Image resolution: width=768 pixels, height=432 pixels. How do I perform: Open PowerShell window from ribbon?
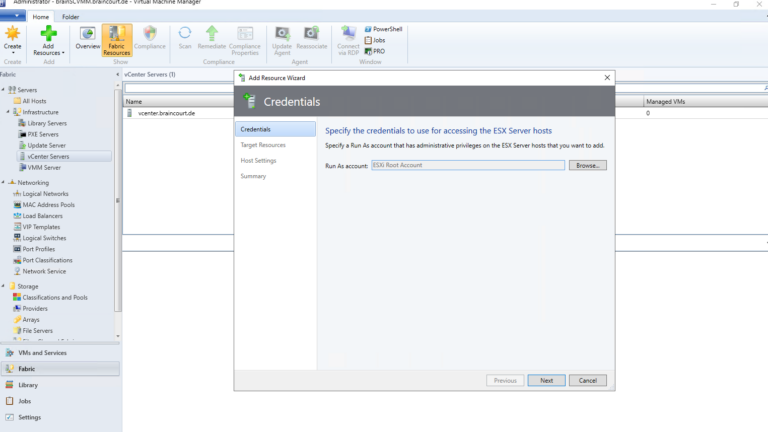pyautogui.click(x=383, y=29)
